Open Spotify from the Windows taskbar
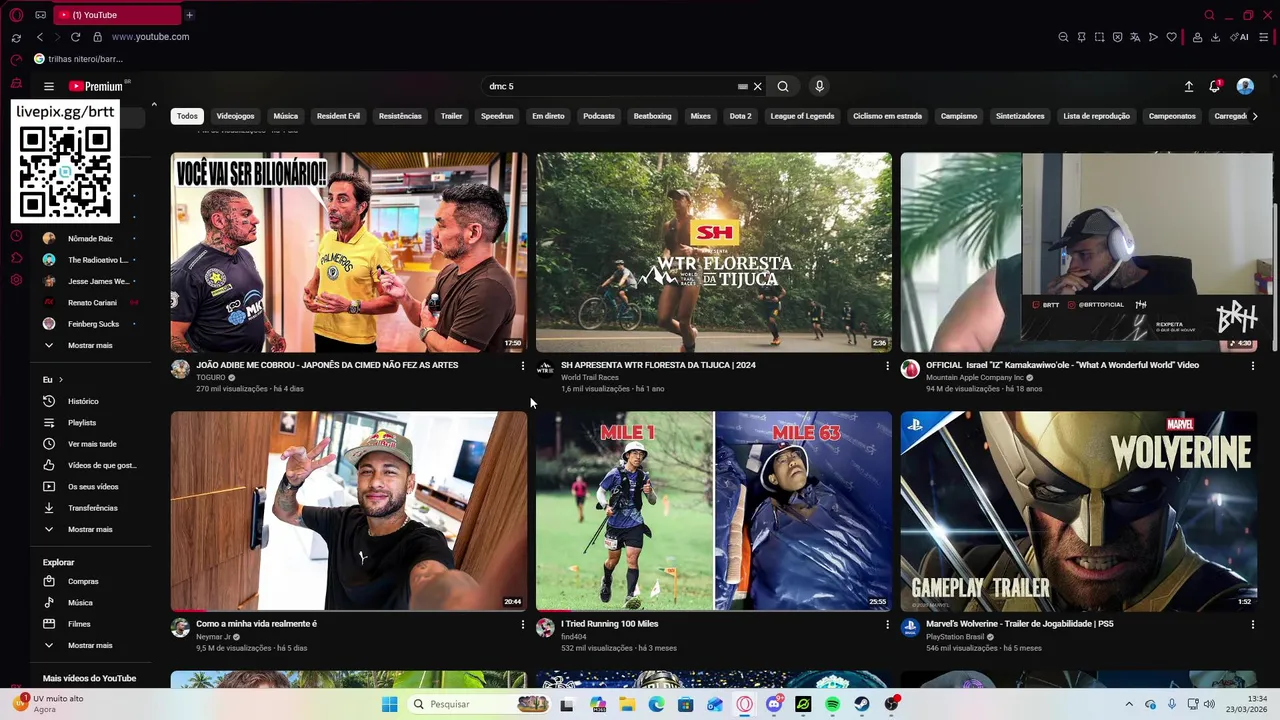Image resolution: width=1280 pixels, height=720 pixels. coord(832,704)
